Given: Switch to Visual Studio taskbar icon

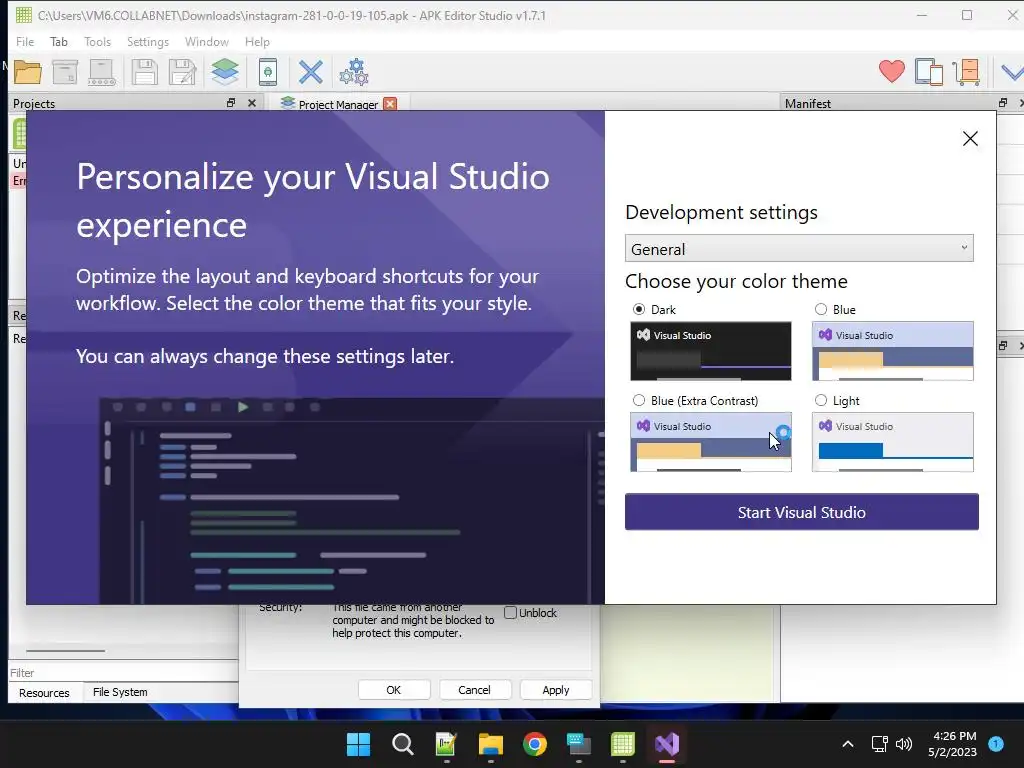Looking at the screenshot, I should 667,744.
